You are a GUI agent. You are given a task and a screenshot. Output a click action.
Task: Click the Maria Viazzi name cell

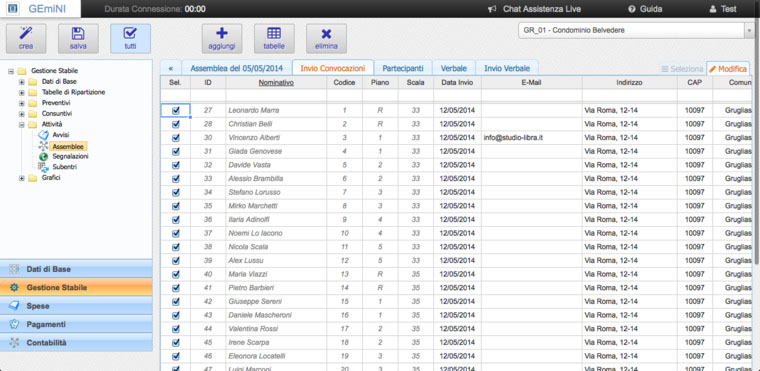(x=276, y=274)
